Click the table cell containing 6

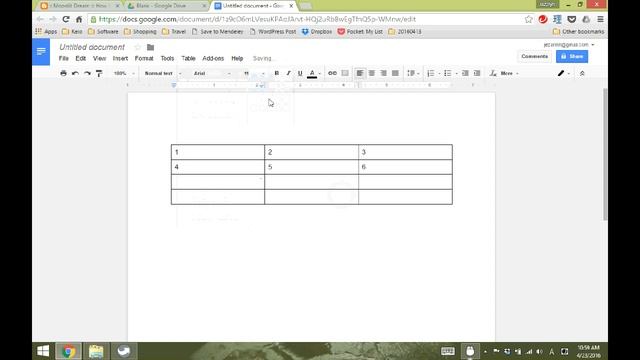[405, 167]
